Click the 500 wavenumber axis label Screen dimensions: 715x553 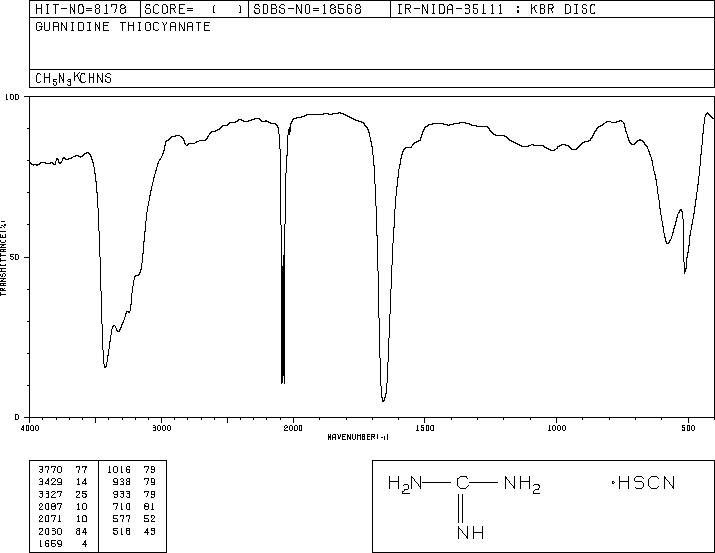click(x=688, y=428)
